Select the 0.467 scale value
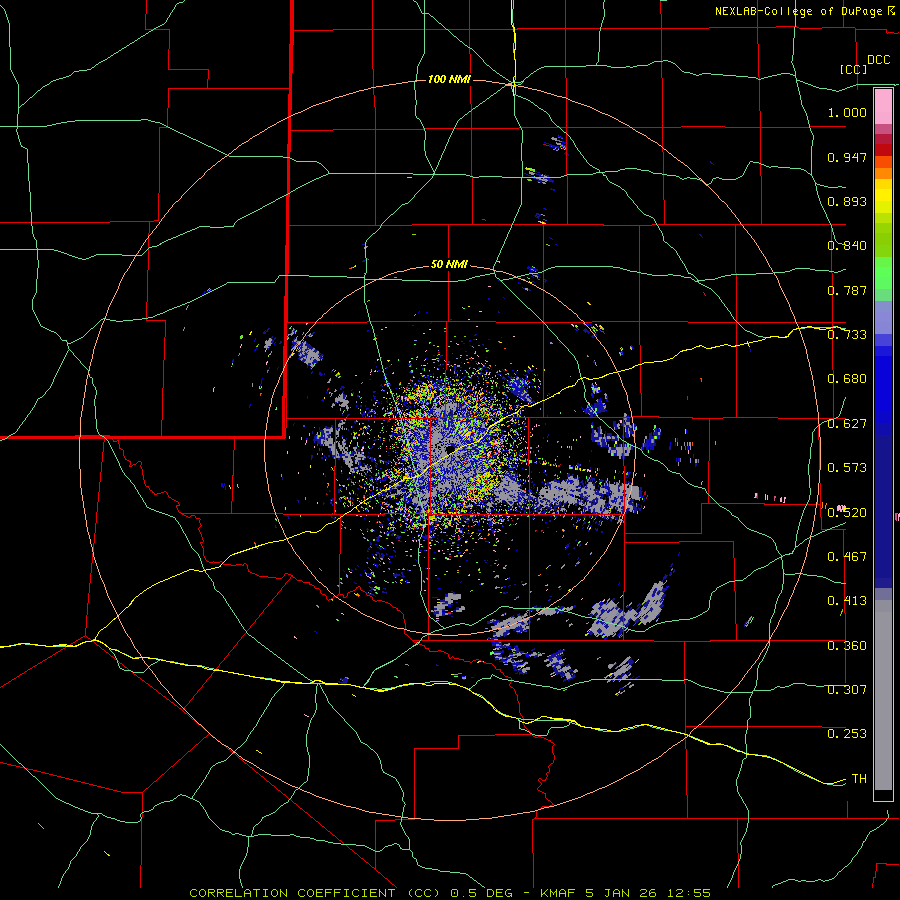 (847, 557)
